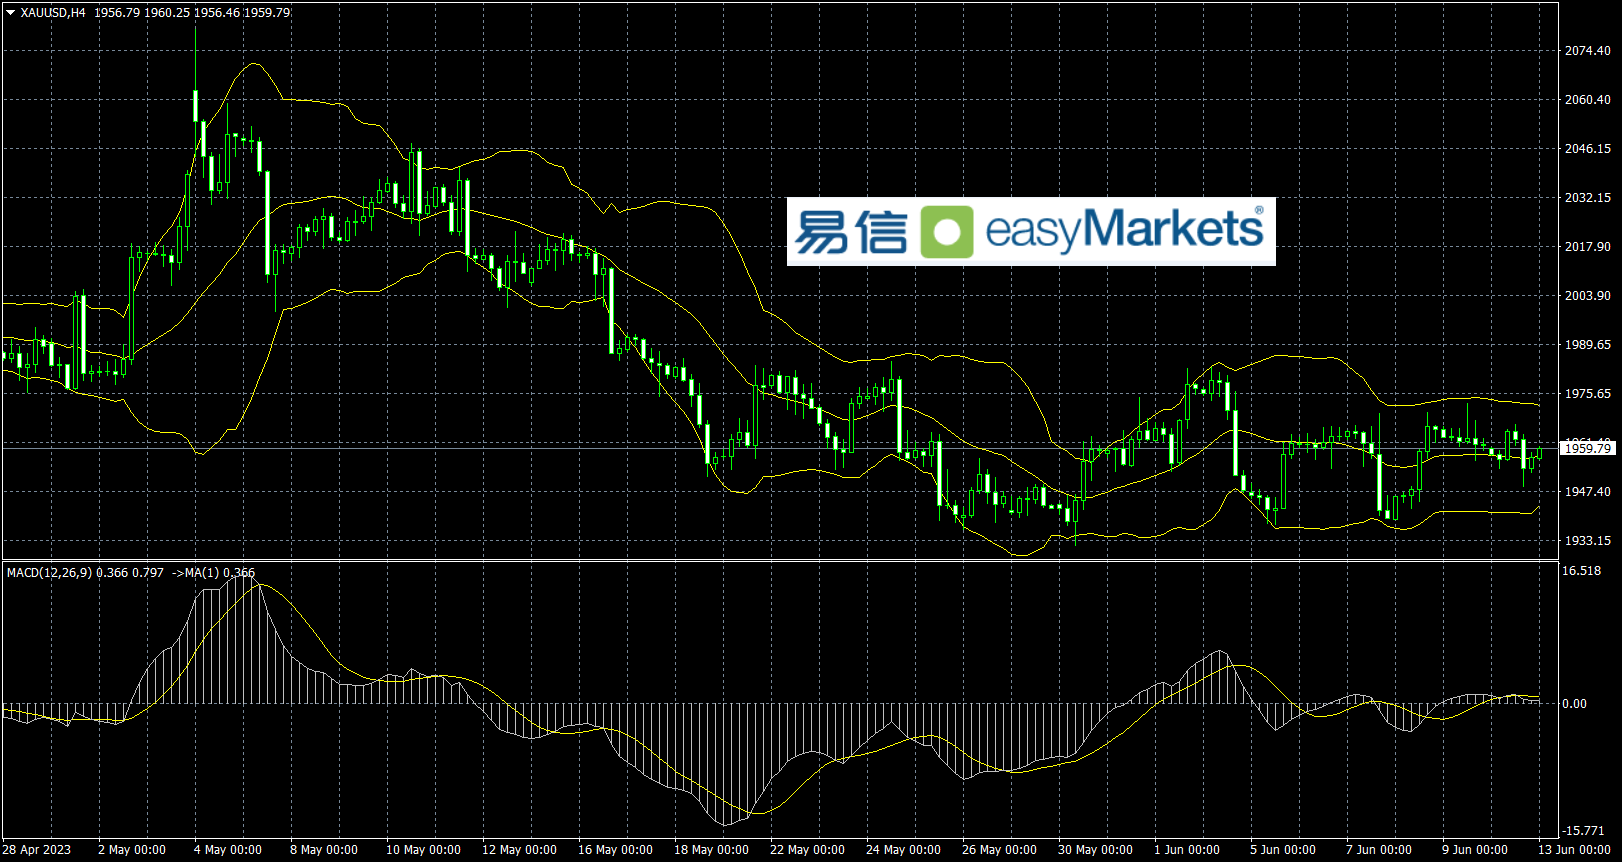Click the 22 May 00:00 date label
The width and height of the screenshot is (1622, 862).
pyautogui.click(x=808, y=850)
